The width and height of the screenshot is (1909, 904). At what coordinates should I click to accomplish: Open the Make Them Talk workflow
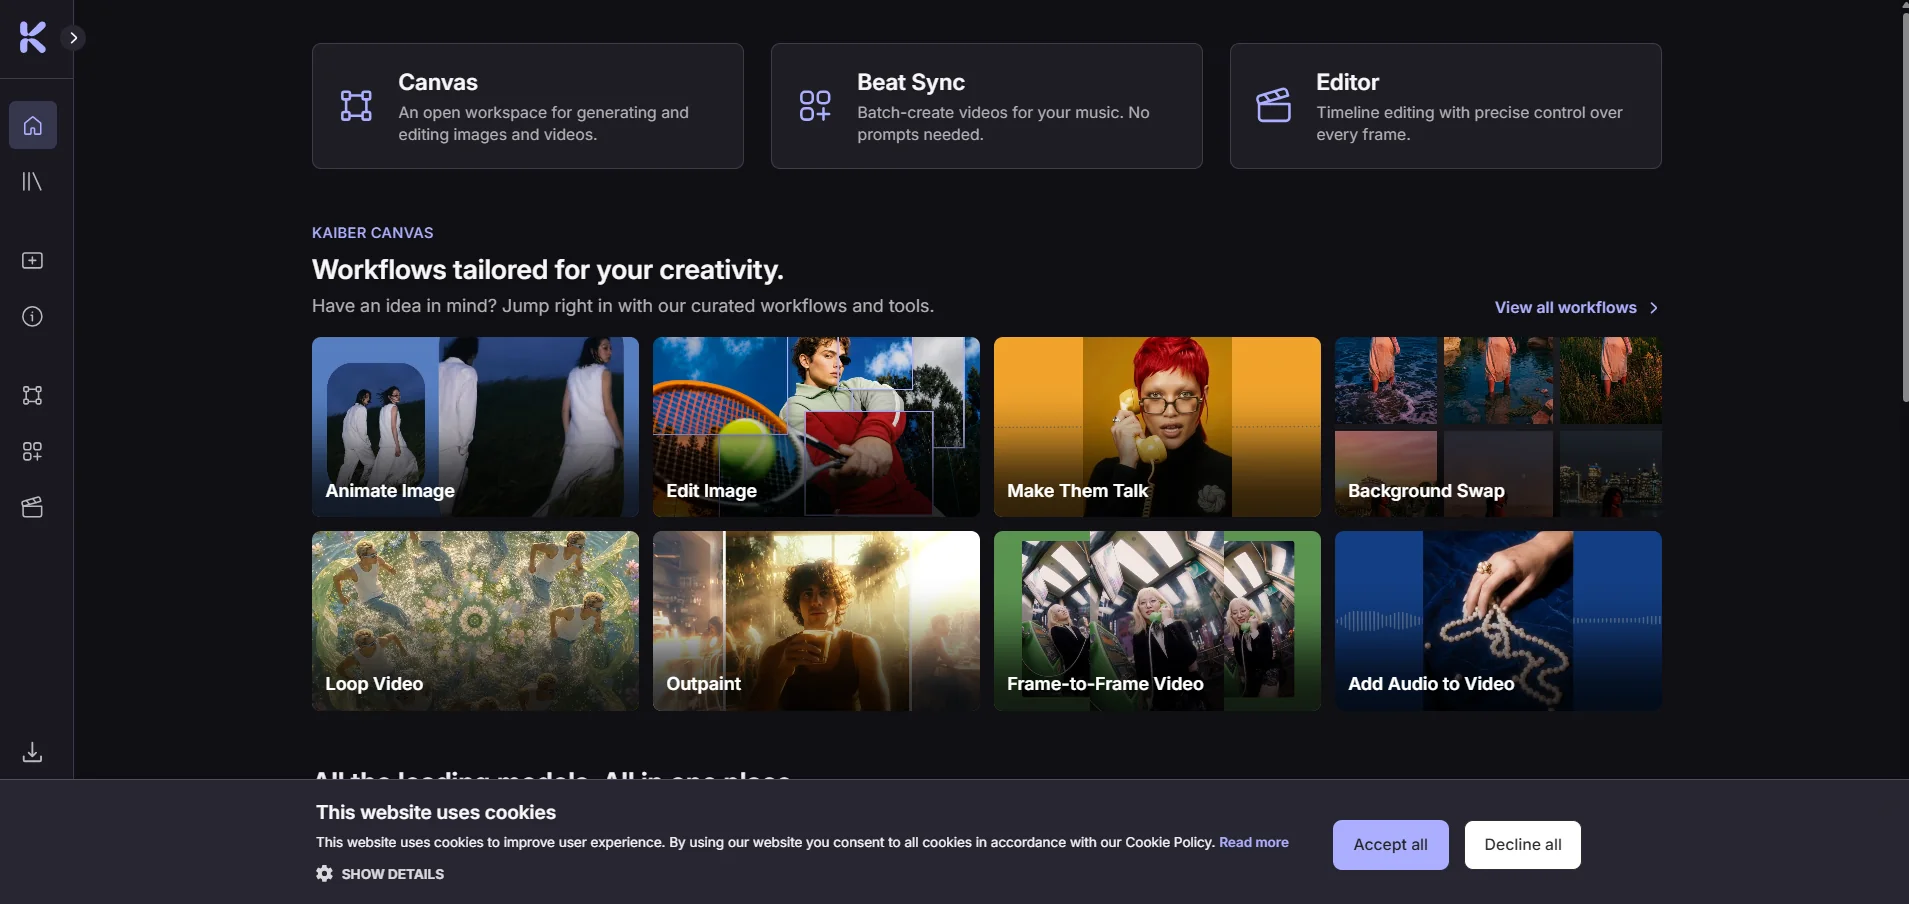[x=1157, y=427]
